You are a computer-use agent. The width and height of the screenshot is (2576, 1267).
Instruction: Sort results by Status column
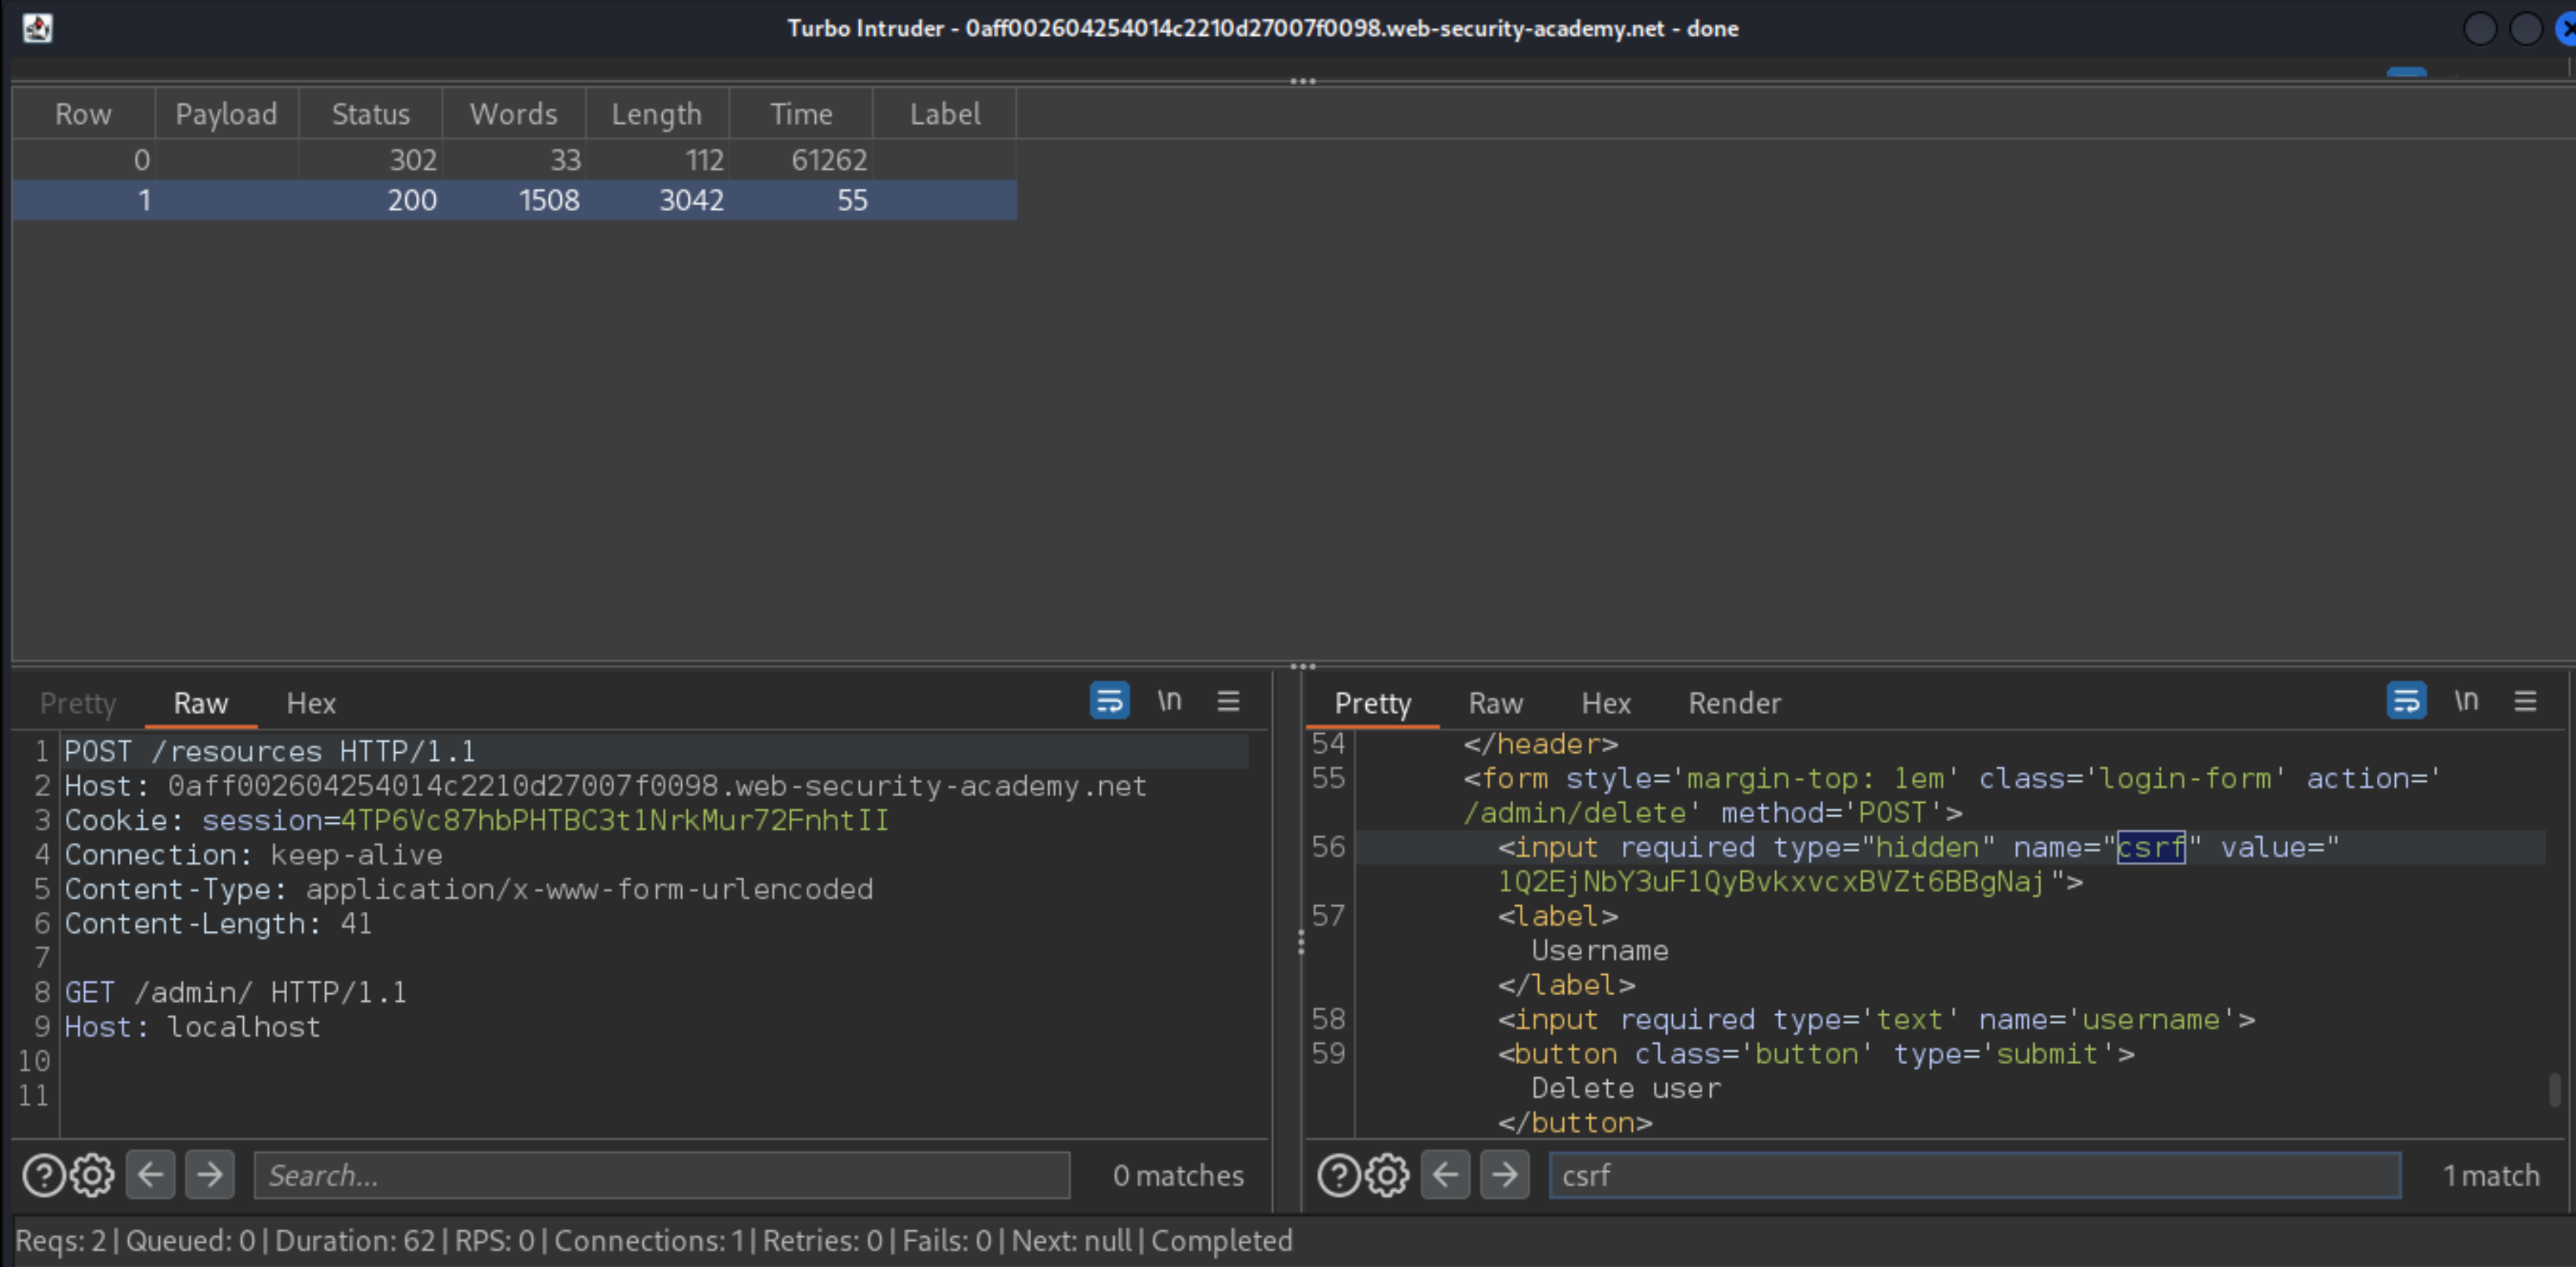371,114
